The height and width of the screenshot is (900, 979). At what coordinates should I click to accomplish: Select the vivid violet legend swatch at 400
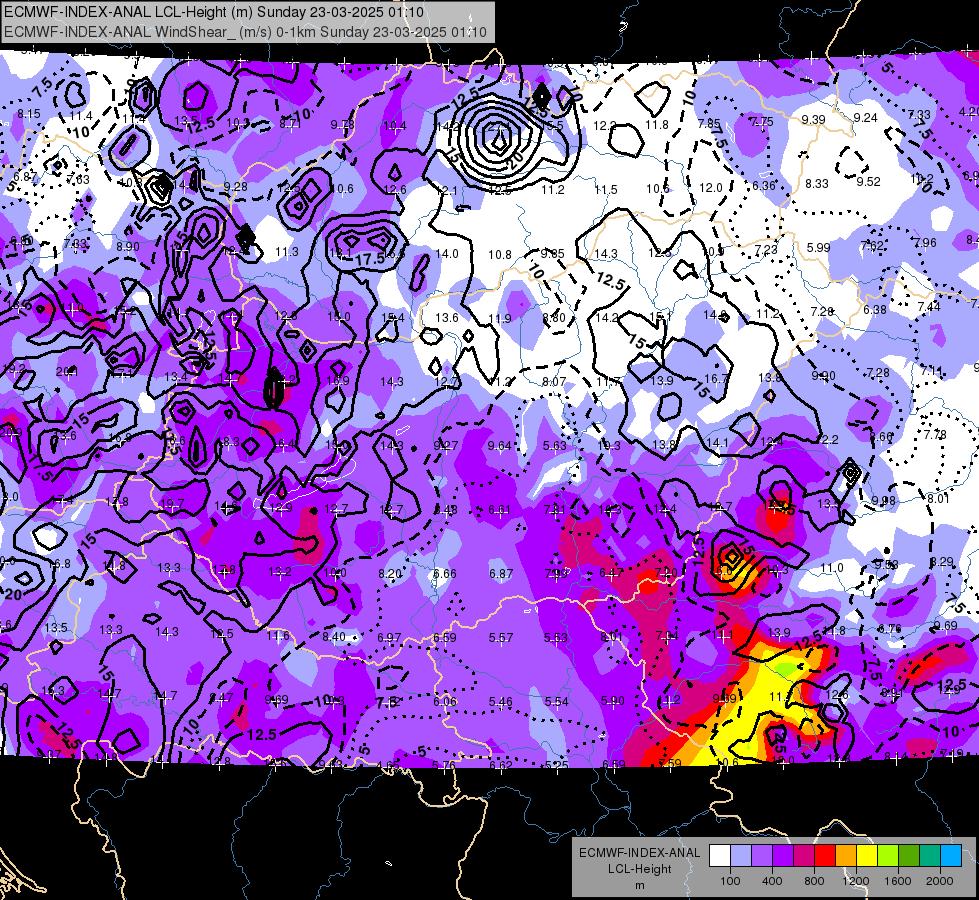pos(783,856)
